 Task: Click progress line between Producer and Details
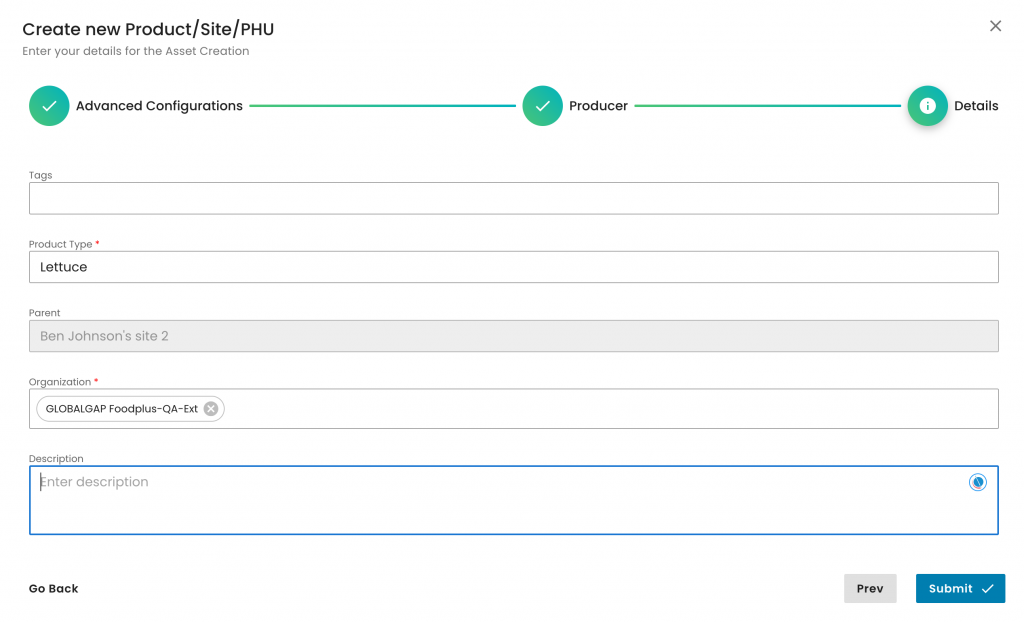tap(767, 106)
